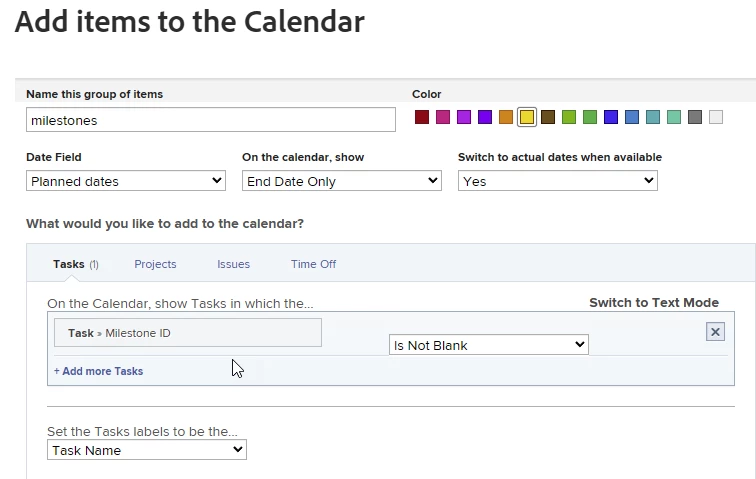This screenshot has height=479, width=756.
Task: Expand the End Date Only dropdown
Action: [x=342, y=181]
